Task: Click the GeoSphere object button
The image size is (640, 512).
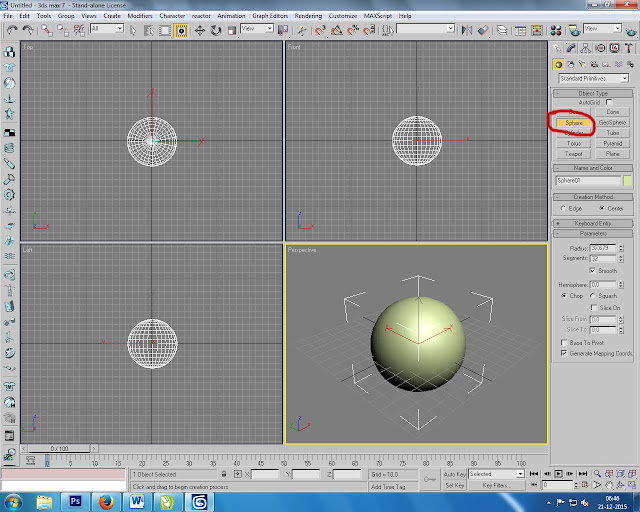Action: (612, 122)
